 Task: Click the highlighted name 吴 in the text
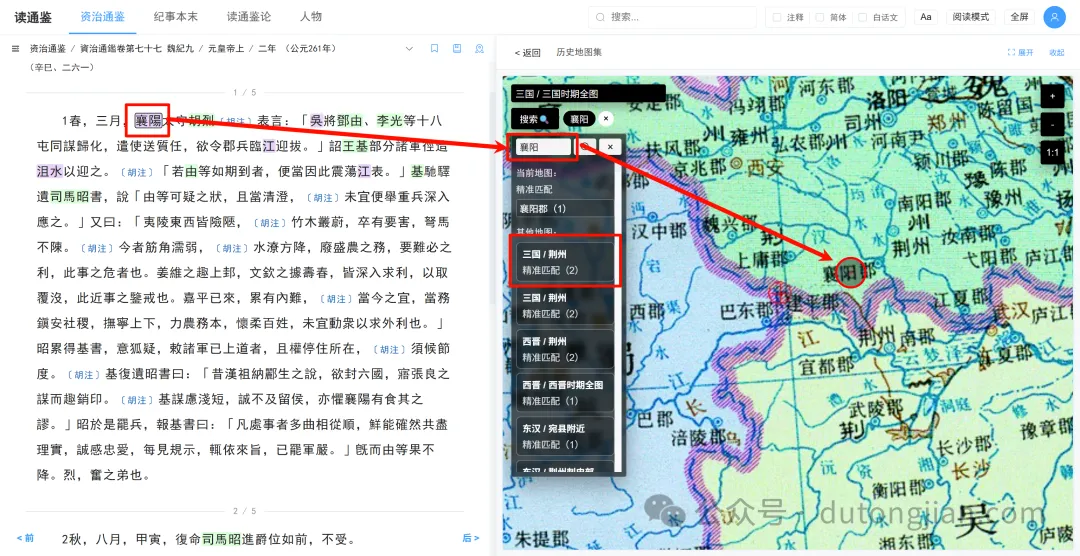[x=316, y=121]
